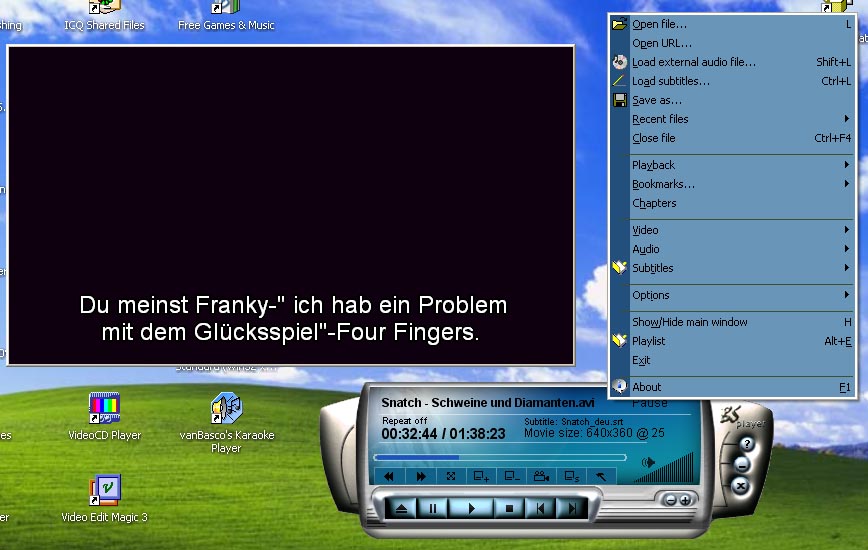The image size is (868, 550).
Task: Click the movie seek progress bar
Action: point(500,458)
